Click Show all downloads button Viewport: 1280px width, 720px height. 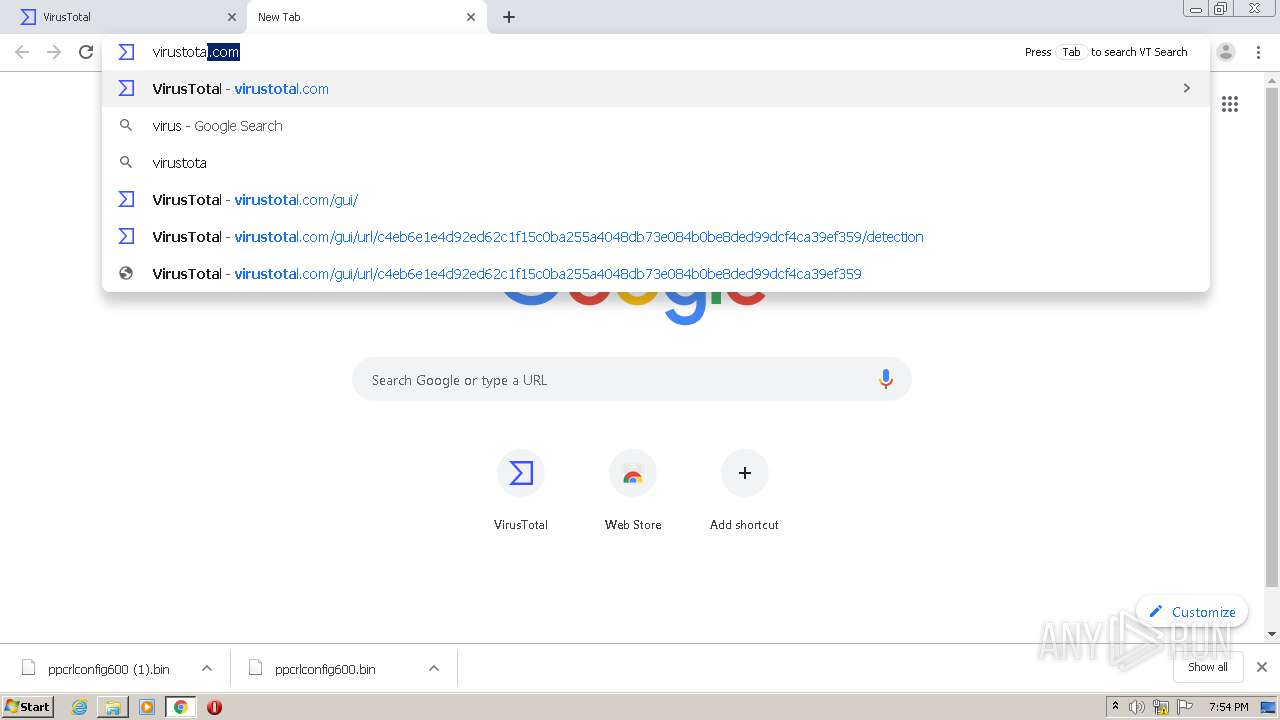(1208, 667)
